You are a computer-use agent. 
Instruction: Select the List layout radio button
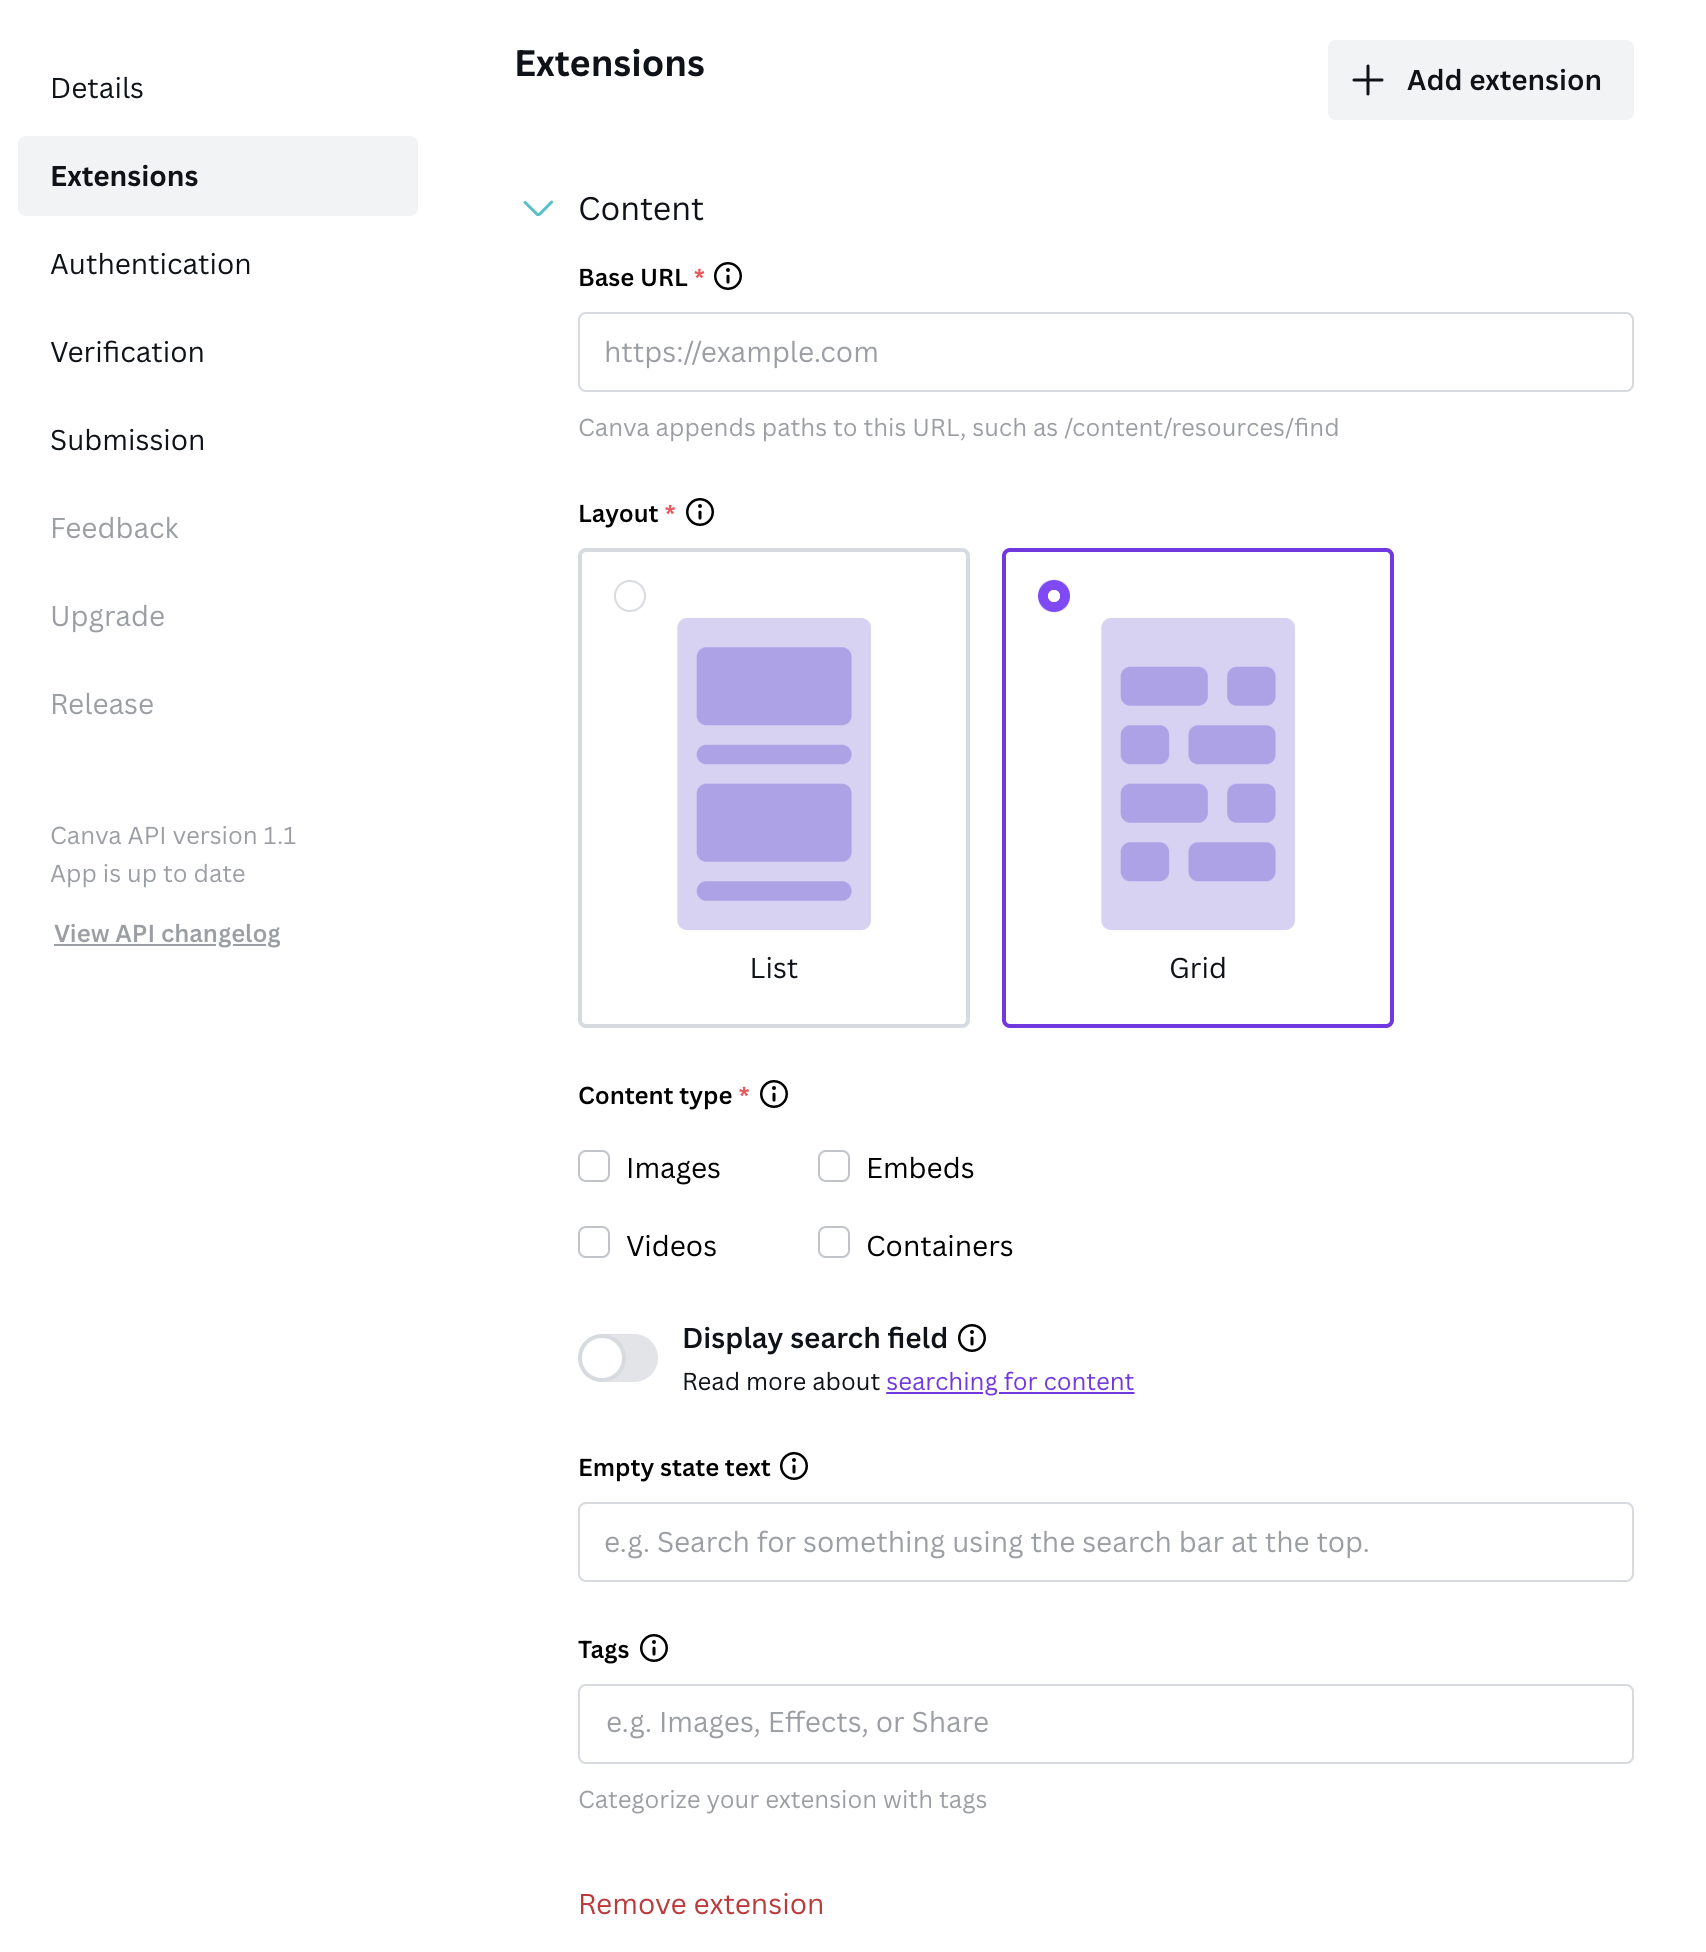[x=630, y=596]
